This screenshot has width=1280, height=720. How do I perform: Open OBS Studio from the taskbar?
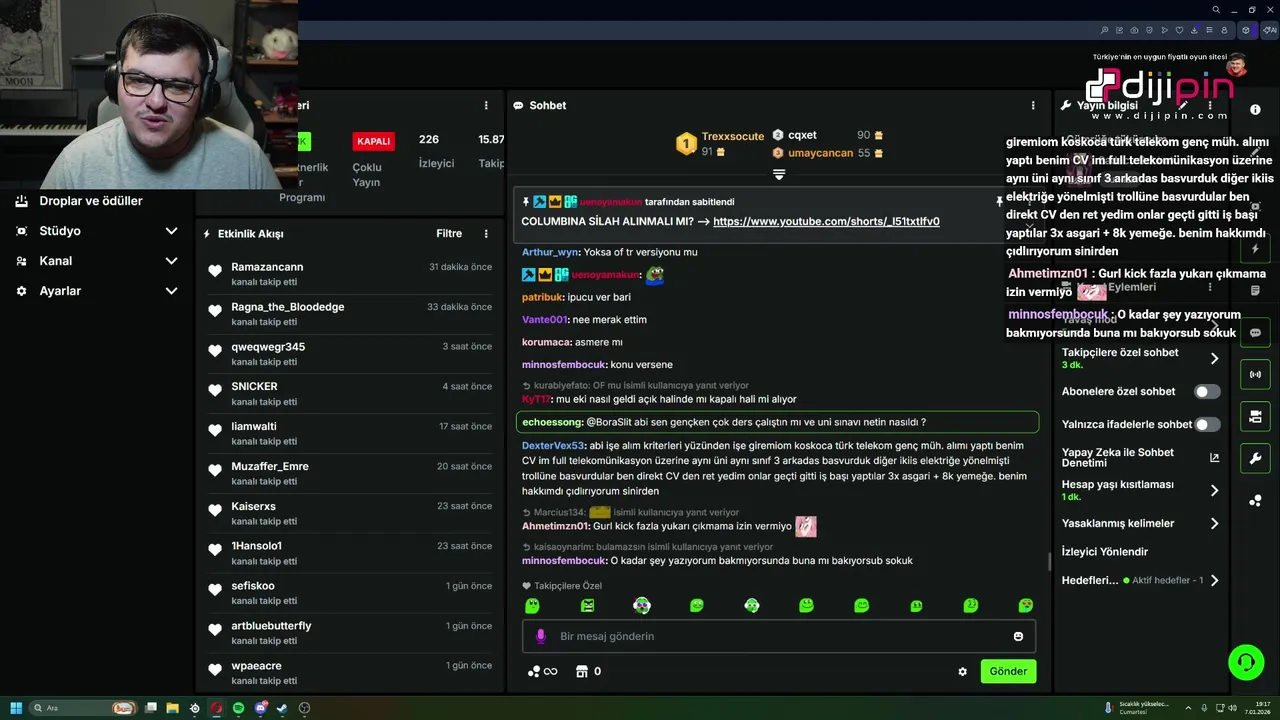304,708
